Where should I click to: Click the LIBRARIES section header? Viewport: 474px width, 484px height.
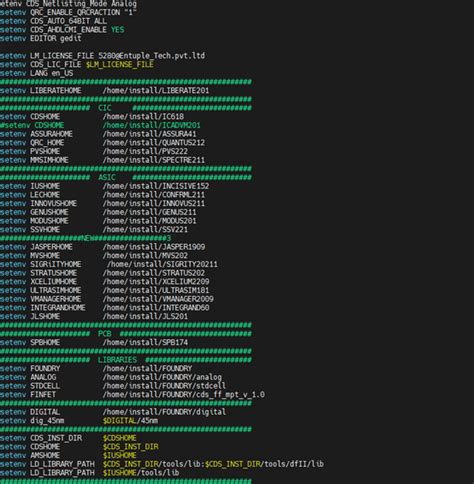coord(117,360)
